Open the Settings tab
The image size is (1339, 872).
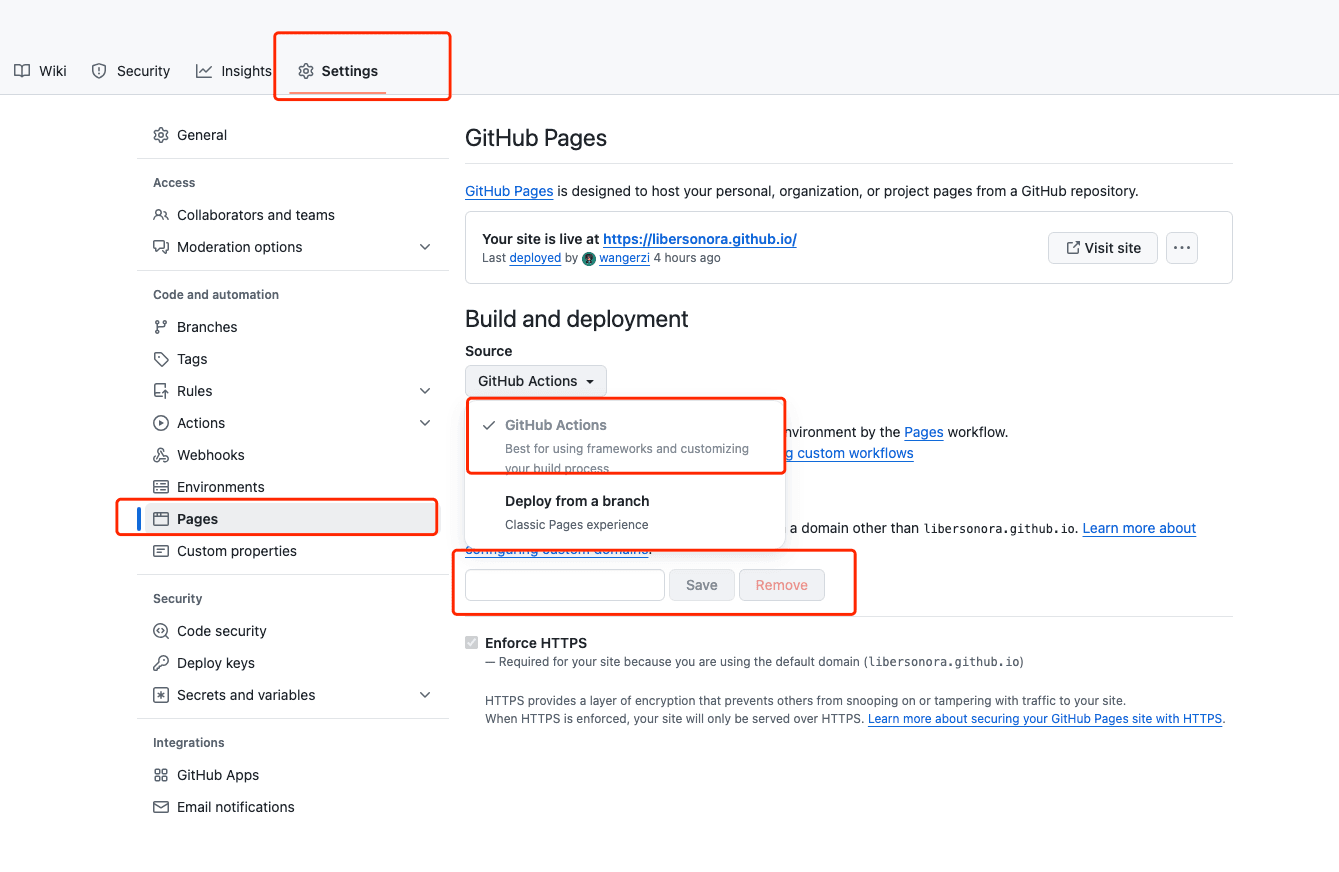coord(338,71)
